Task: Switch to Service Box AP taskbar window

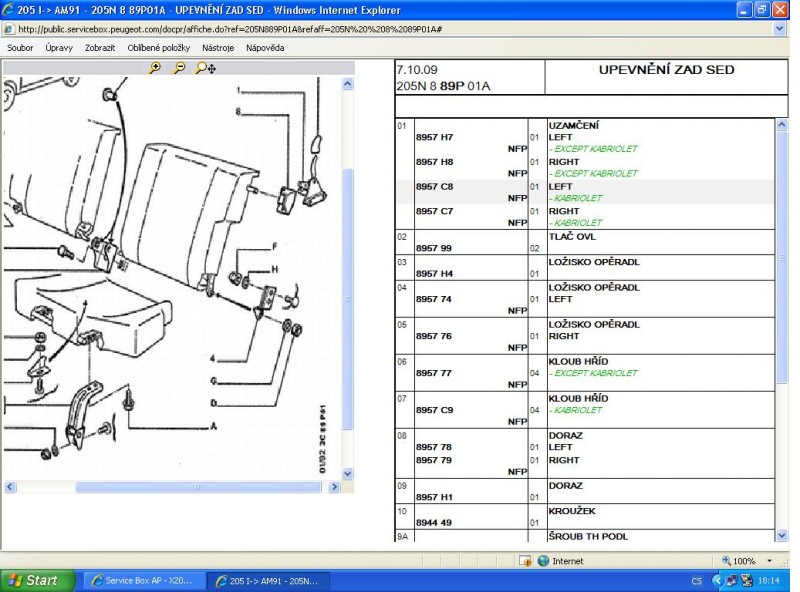Action: pos(143,580)
